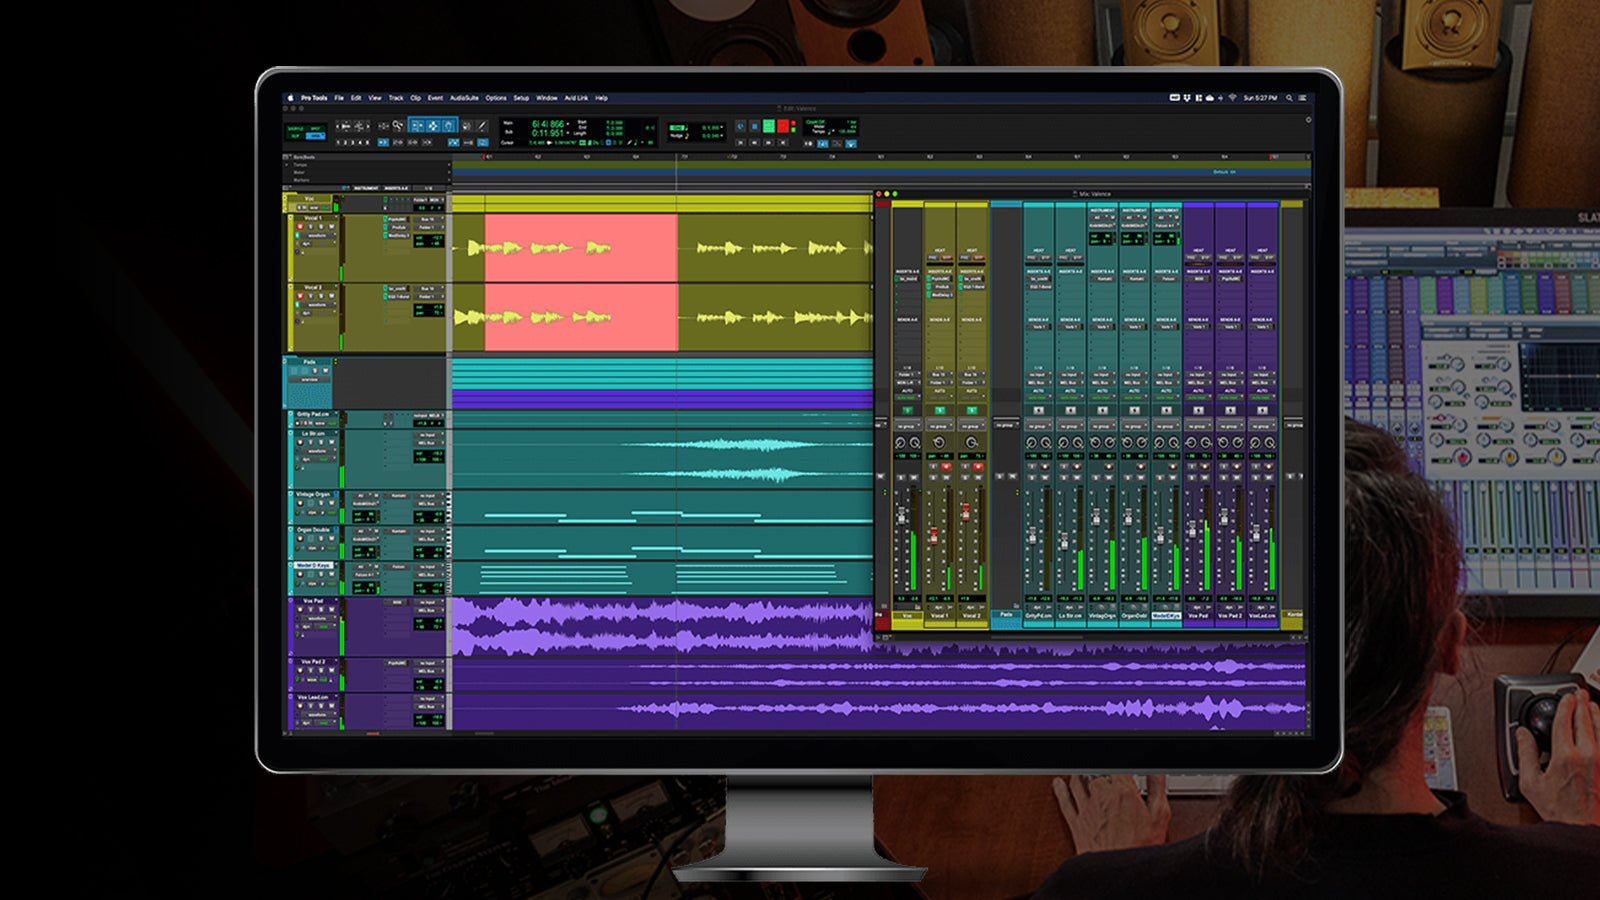The width and height of the screenshot is (1600, 900).
Task: Toggle Vocal 2 record button in Mix window
Action: (x=978, y=467)
